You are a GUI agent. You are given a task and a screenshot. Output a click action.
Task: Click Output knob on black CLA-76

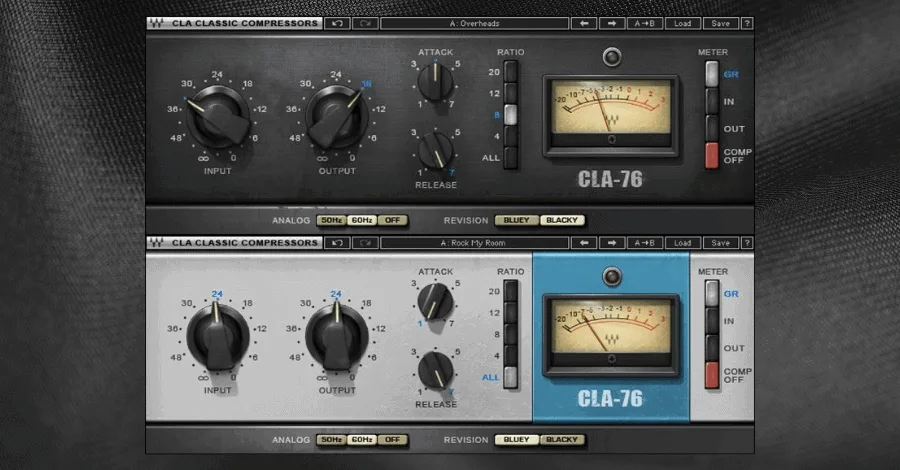pos(337,117)
